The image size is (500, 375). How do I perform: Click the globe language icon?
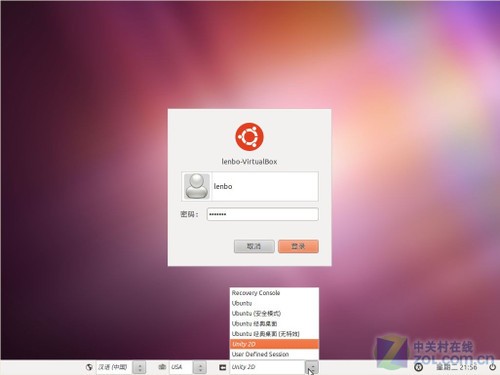click(x=89, y=367)
